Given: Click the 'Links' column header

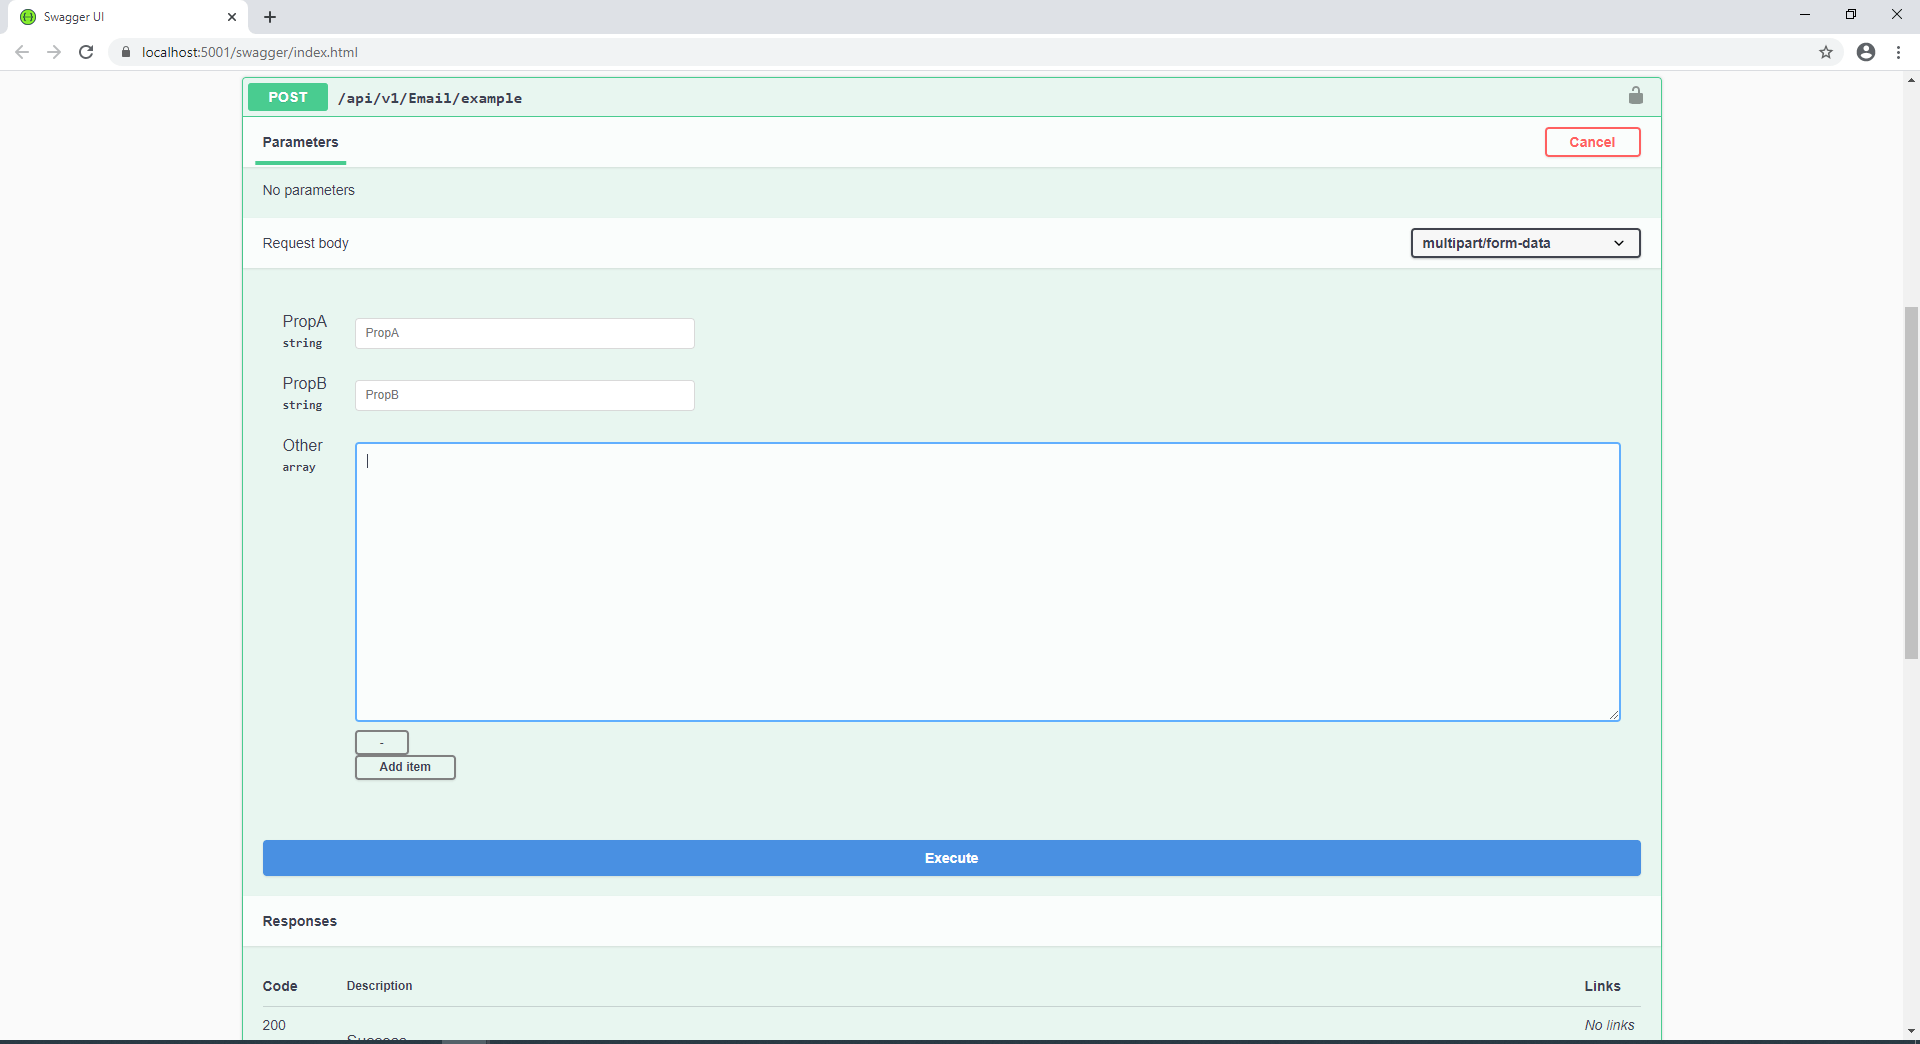Looking at the screenshot, I should tap(1602, 986).
